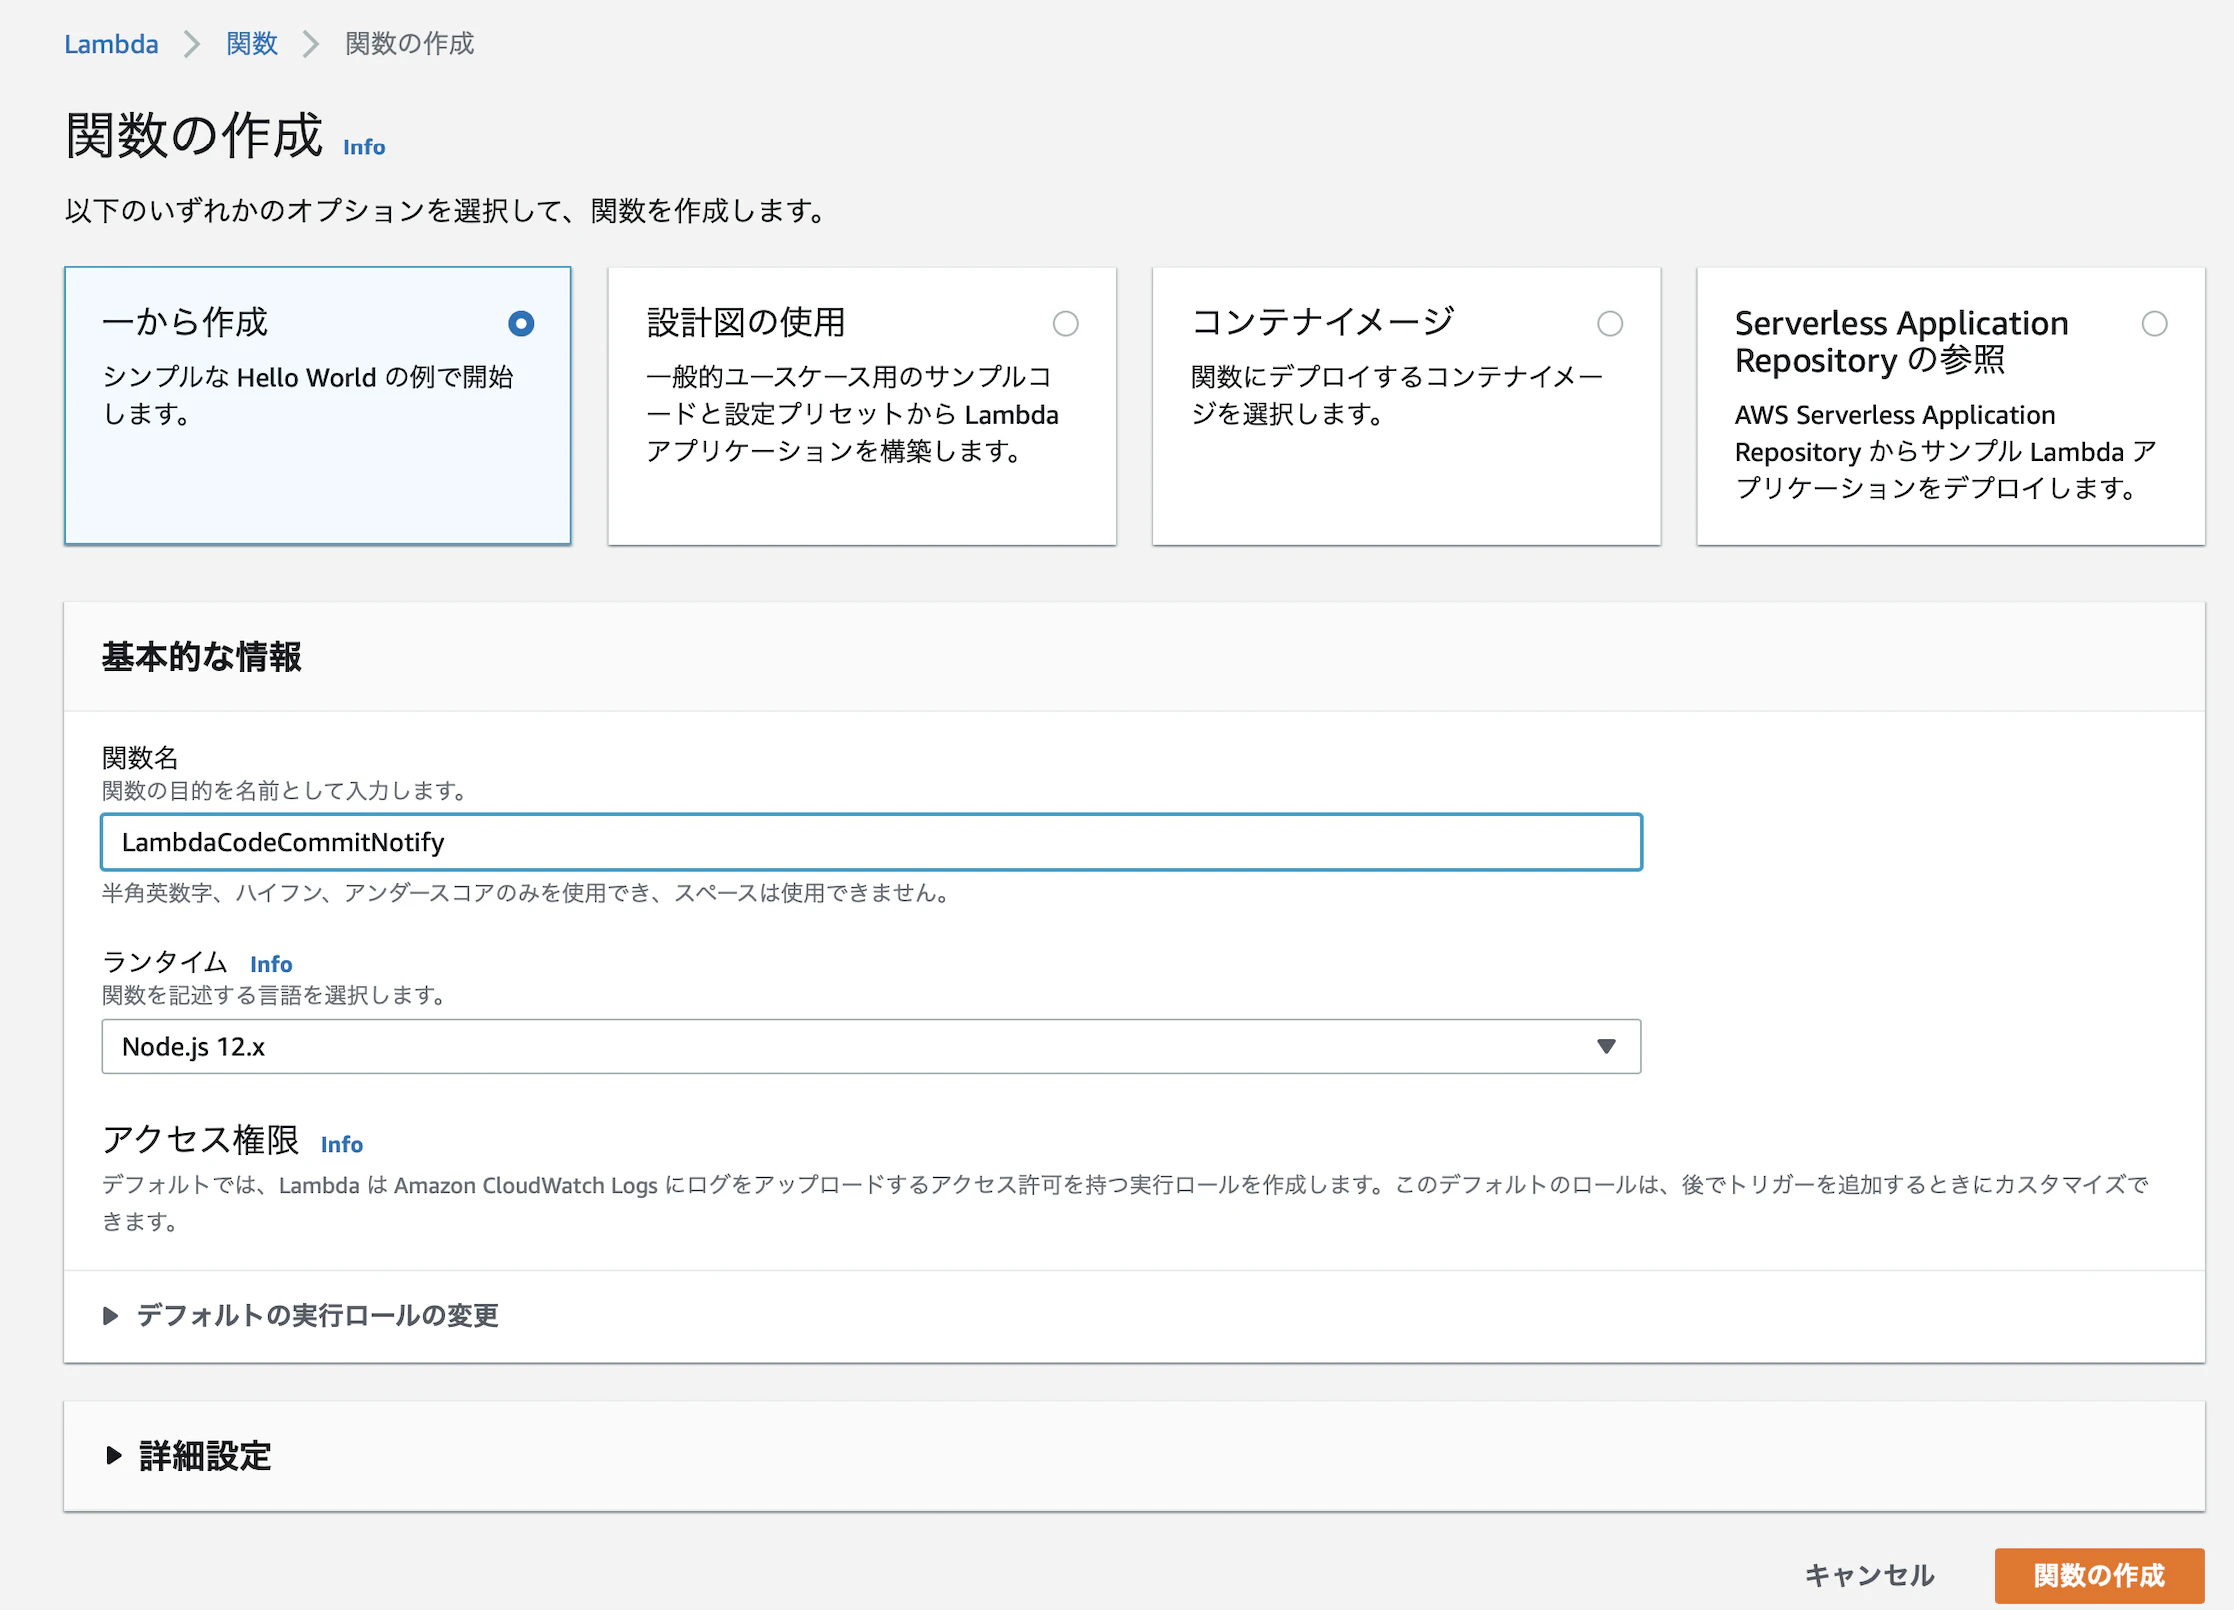Image resolution: width=2234 pixels, height=1610 pixels.
Task: Click the 関数を記述する言語を選択します description
Action: click(x=275, y=995)
